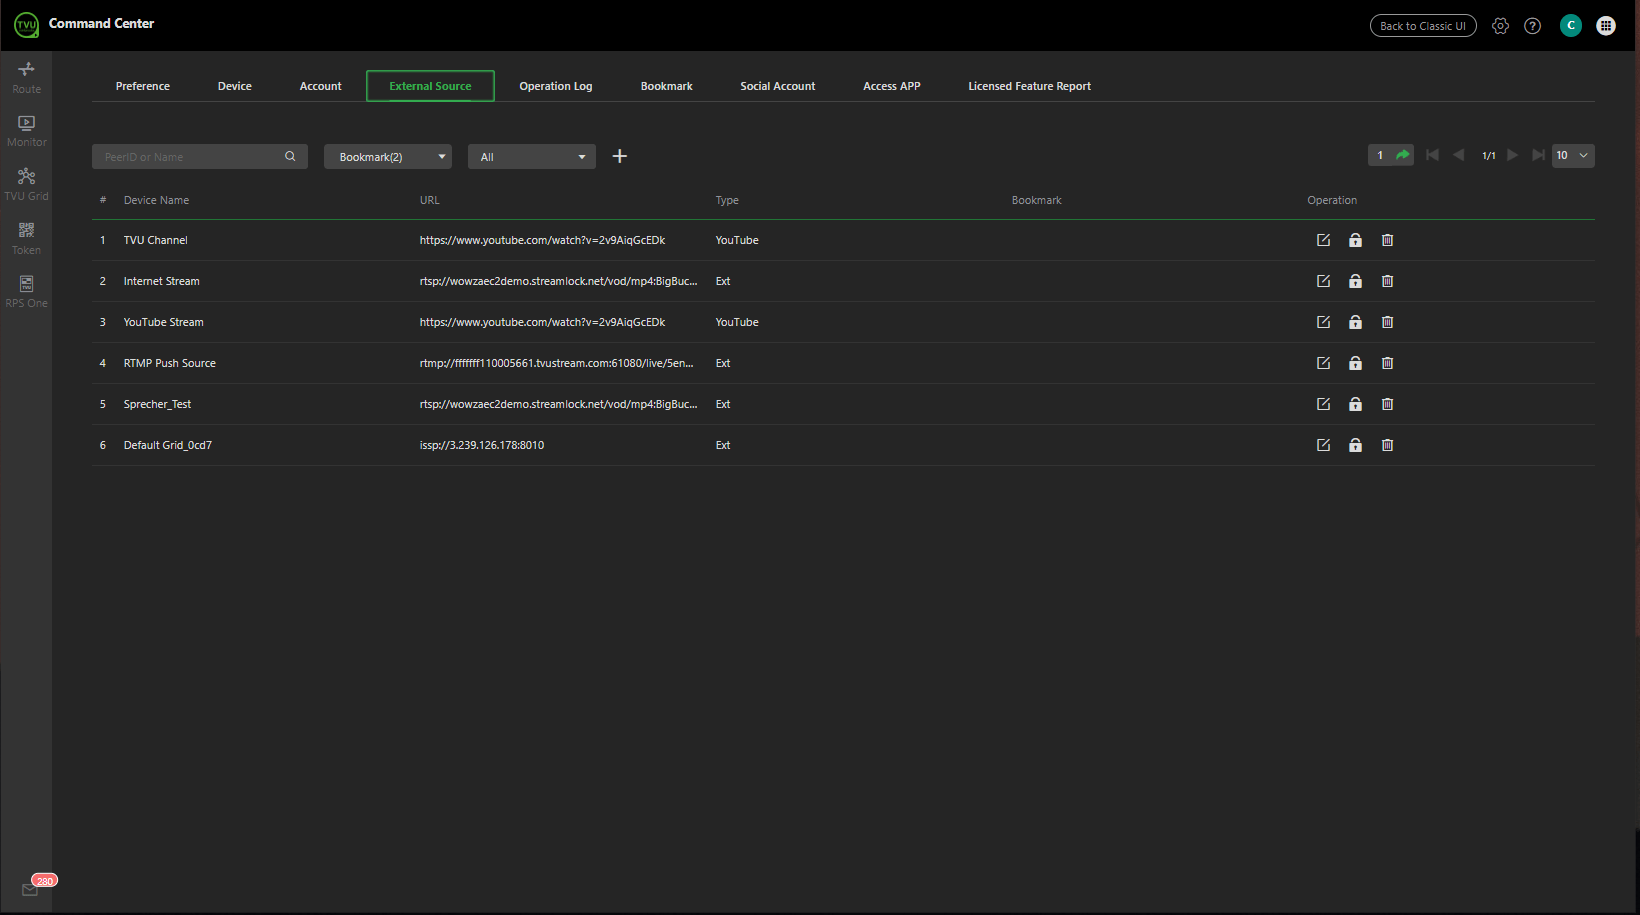
Task: Edit the YouTube Stream source
Action: (x=1323, y=322)
